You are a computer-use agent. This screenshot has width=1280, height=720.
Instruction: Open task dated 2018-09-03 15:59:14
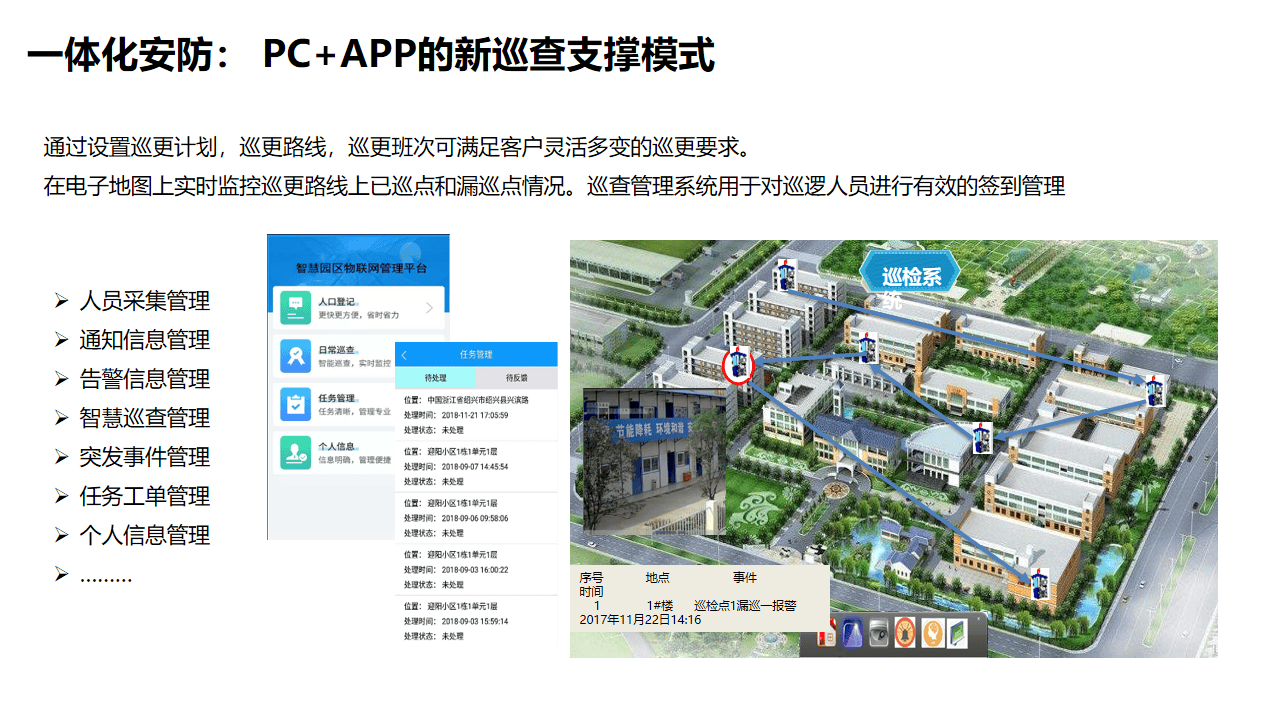click(x=476, y=621)
